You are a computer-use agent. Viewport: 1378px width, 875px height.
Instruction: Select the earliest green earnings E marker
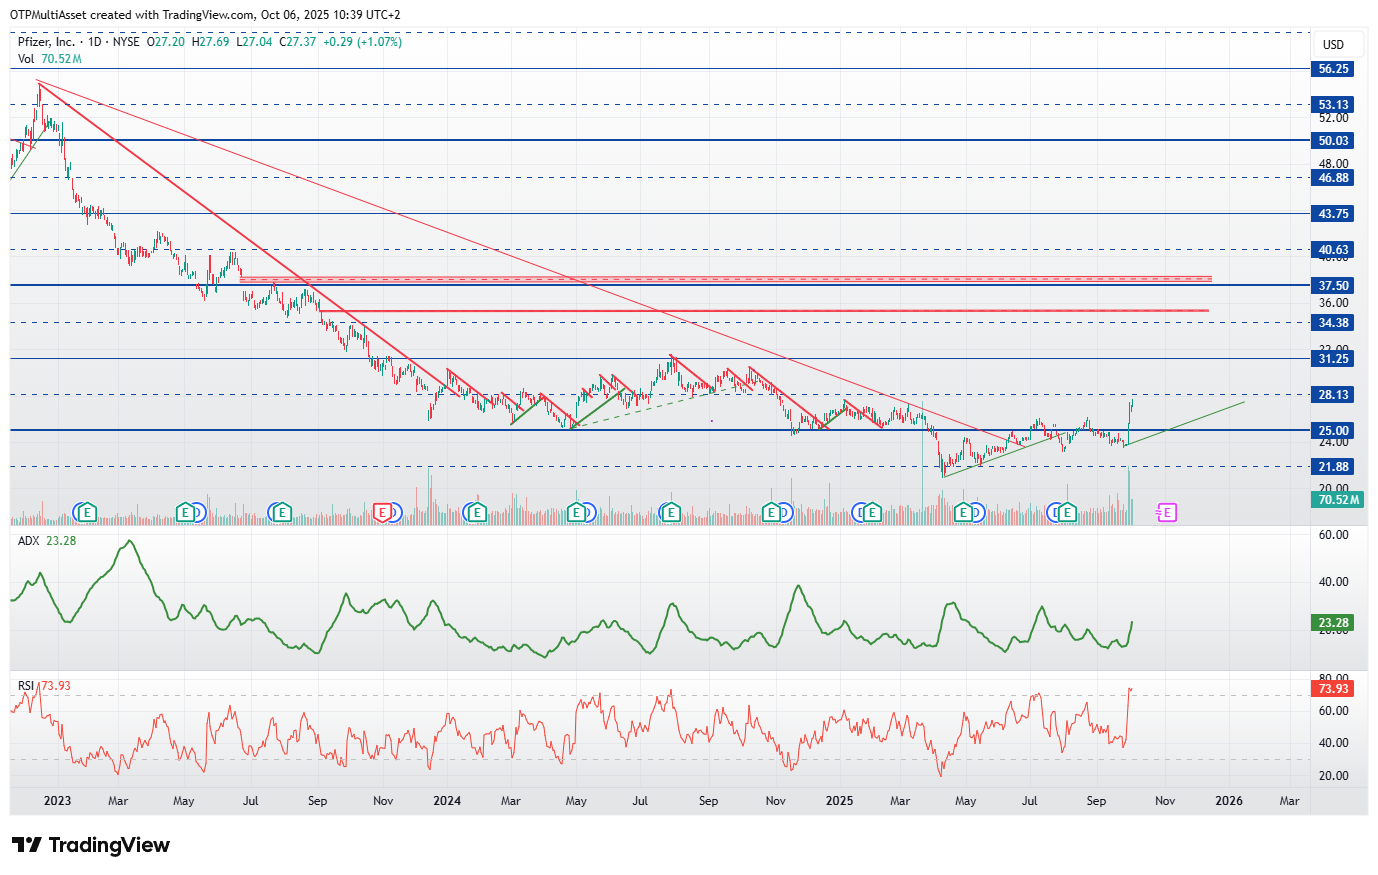[x=87, y=513]
